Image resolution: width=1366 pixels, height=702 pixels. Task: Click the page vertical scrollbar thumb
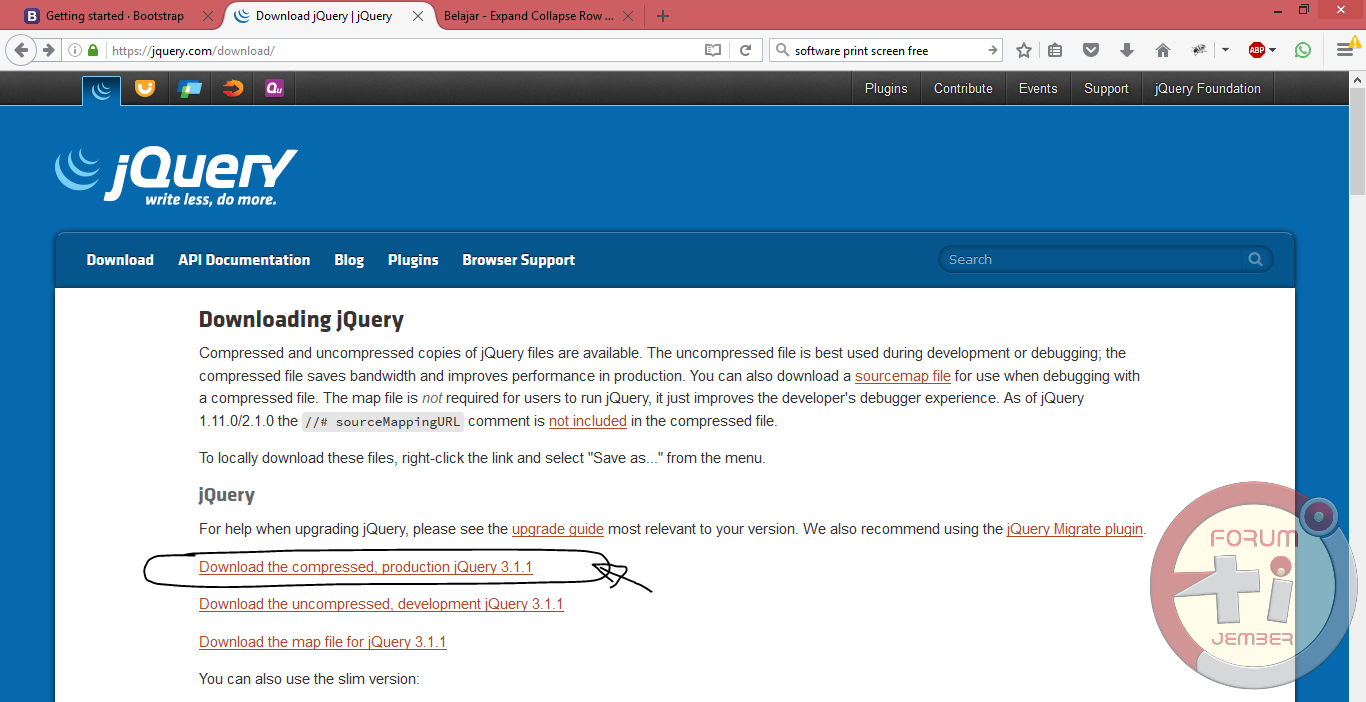point(1357,142)
